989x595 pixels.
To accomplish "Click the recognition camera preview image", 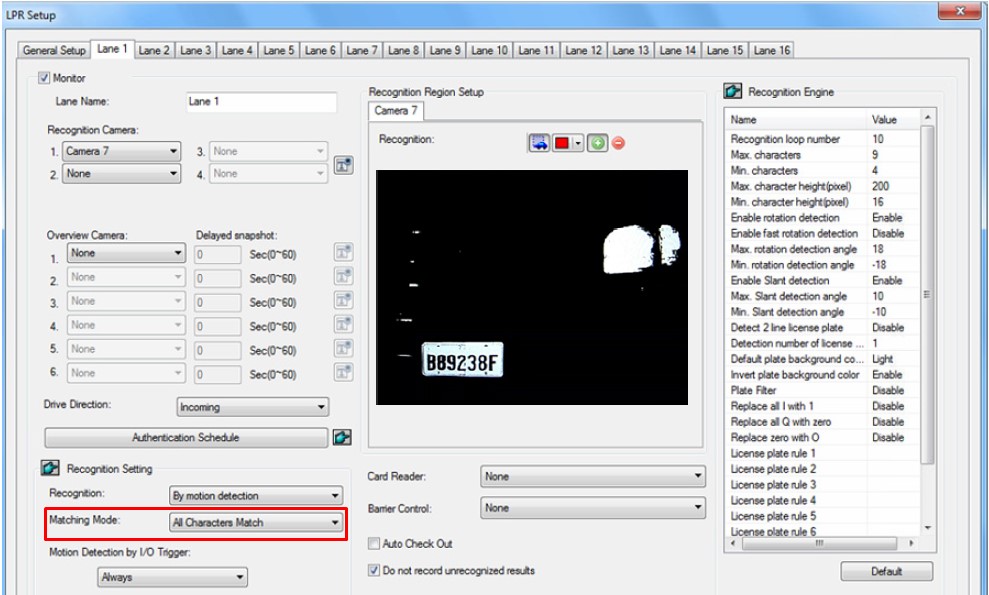I will 532,287.
